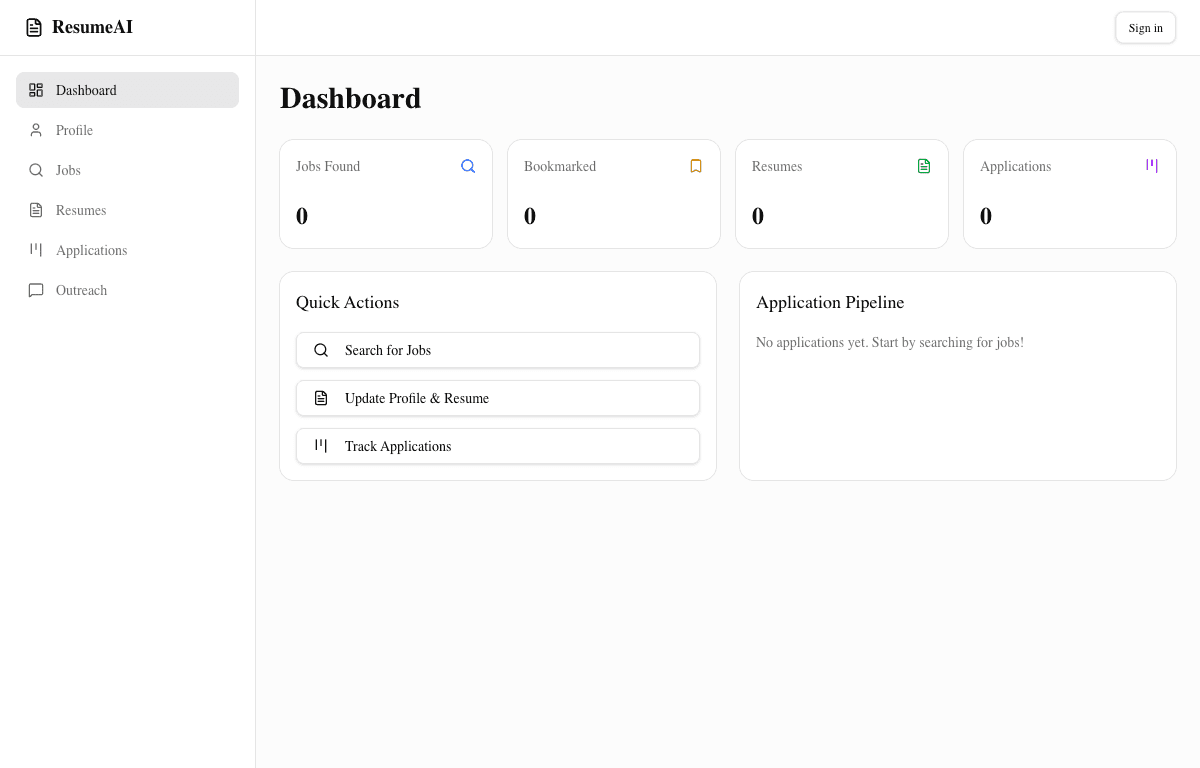This screenshot has height=768, width=1200.
Task: Click the green document icon on Resumes card
Action: point(924,166)
